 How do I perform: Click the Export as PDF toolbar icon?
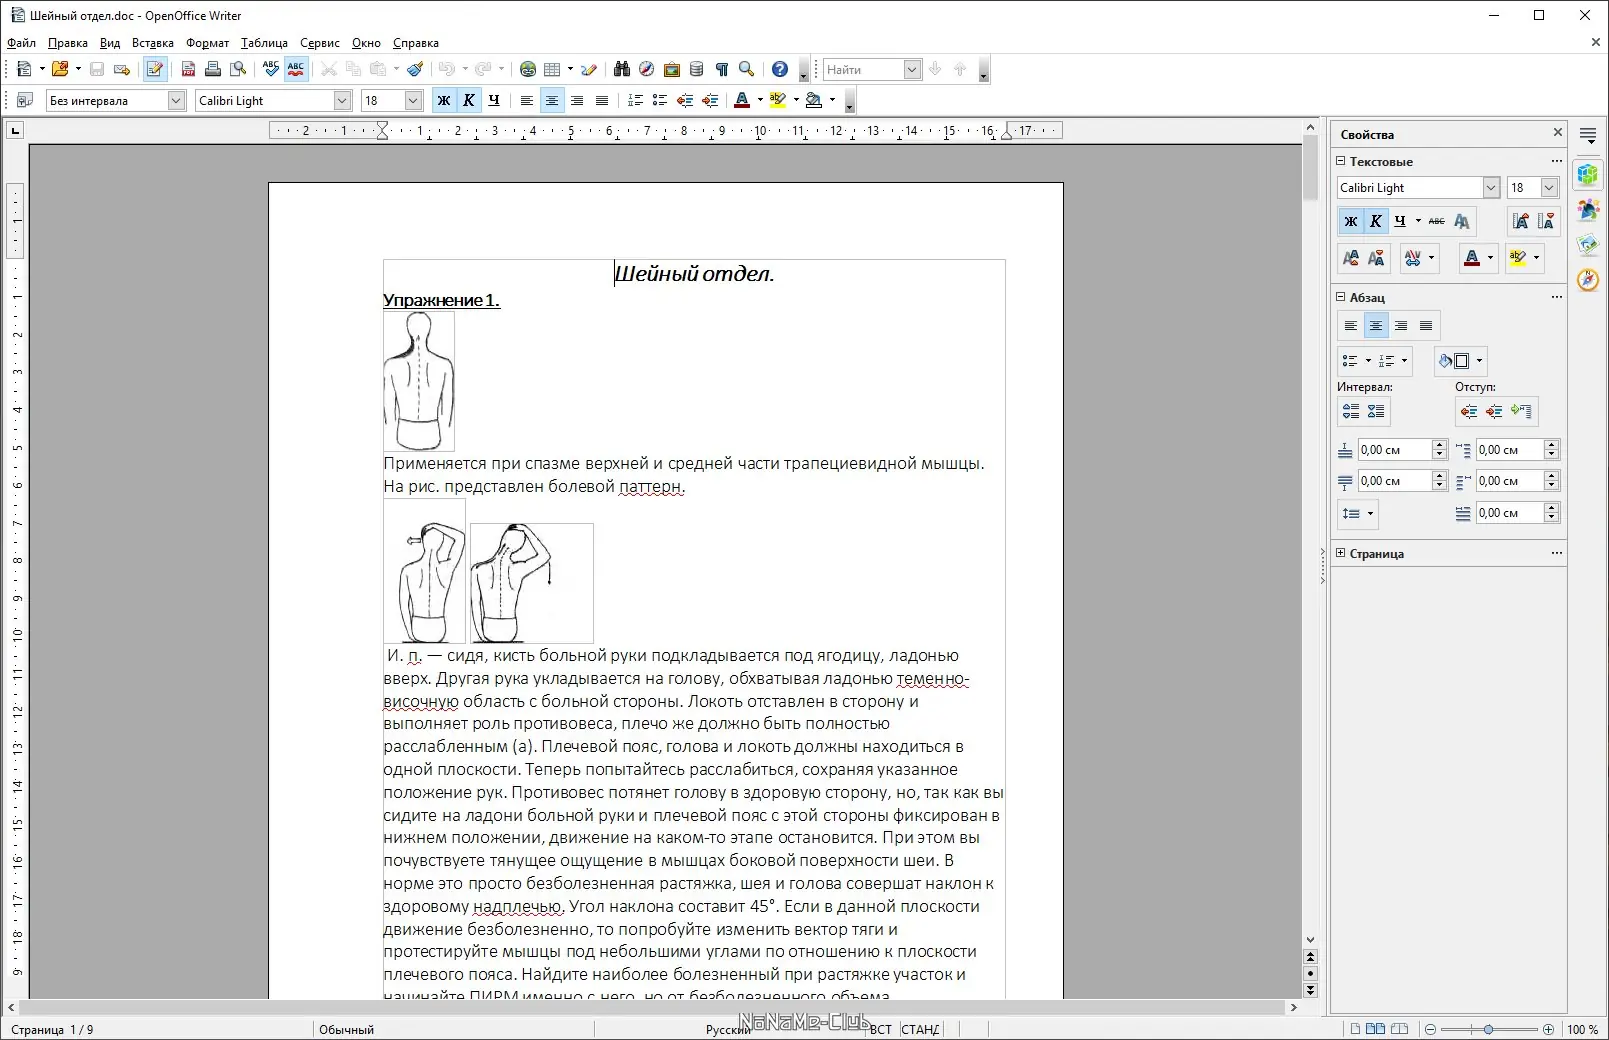tap(188, 69)
